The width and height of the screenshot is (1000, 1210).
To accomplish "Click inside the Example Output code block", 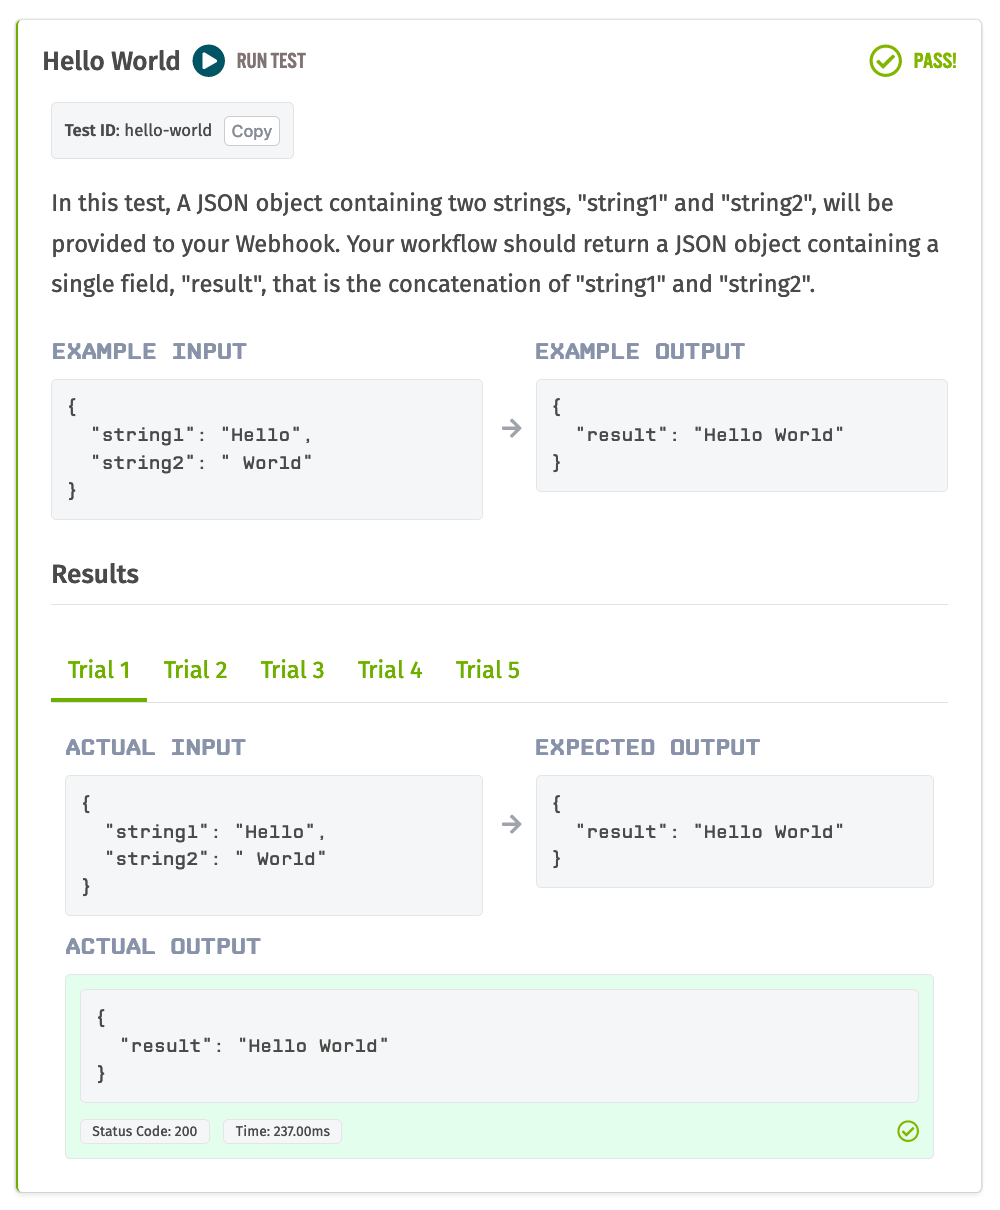I will coord(741,435).
